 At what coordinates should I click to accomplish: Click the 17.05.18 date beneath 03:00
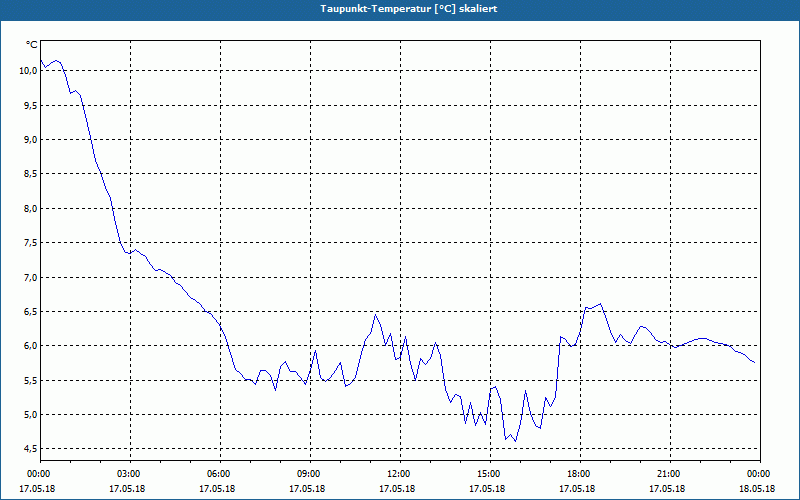pos(128,489)
